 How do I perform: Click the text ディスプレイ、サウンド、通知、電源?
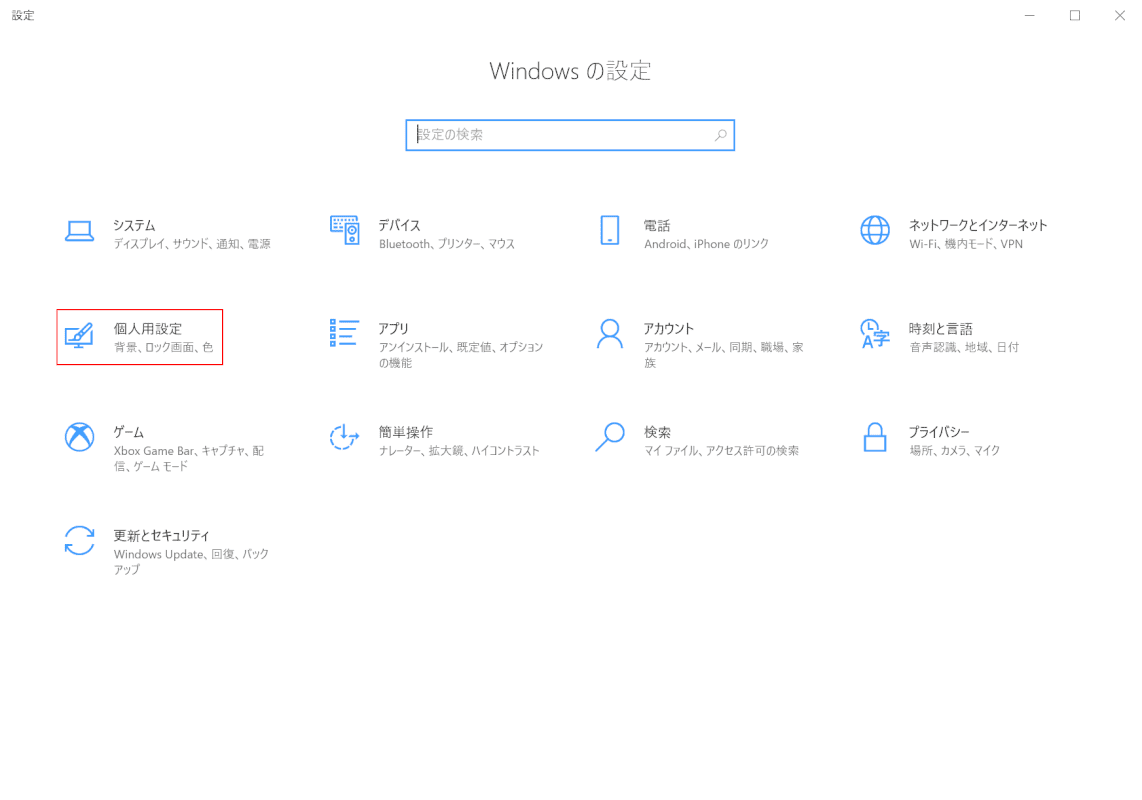(x=192, y=244)
